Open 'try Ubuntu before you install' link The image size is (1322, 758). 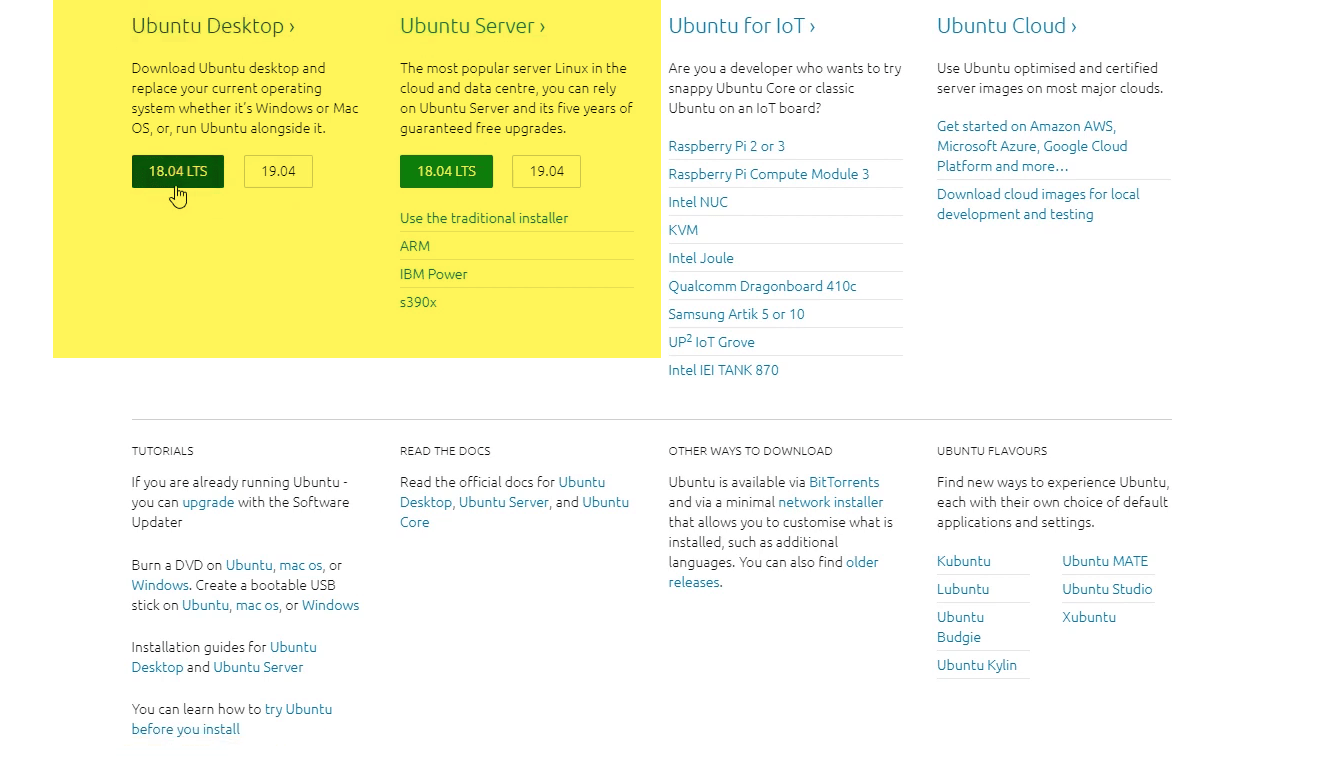point(232,719)
